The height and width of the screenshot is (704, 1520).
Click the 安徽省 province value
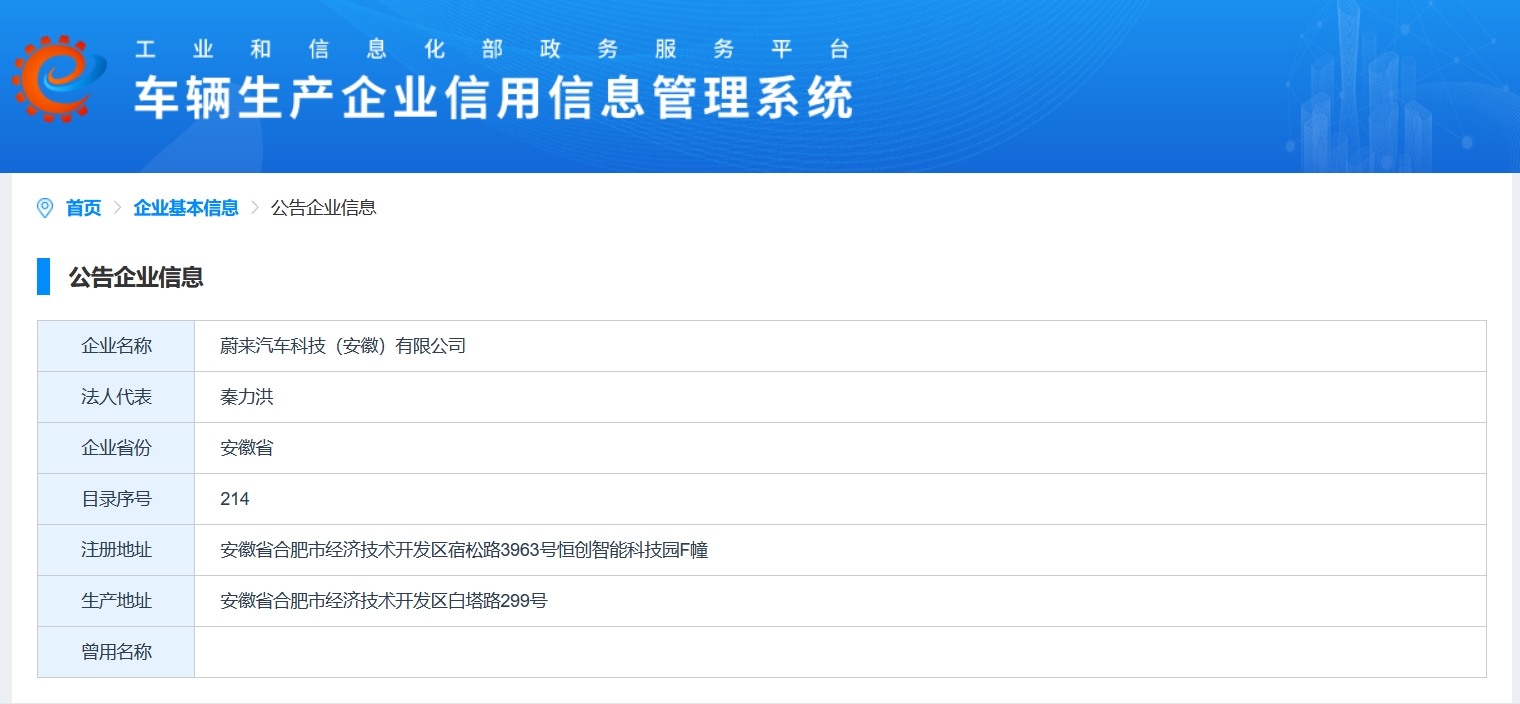point(247,448)
